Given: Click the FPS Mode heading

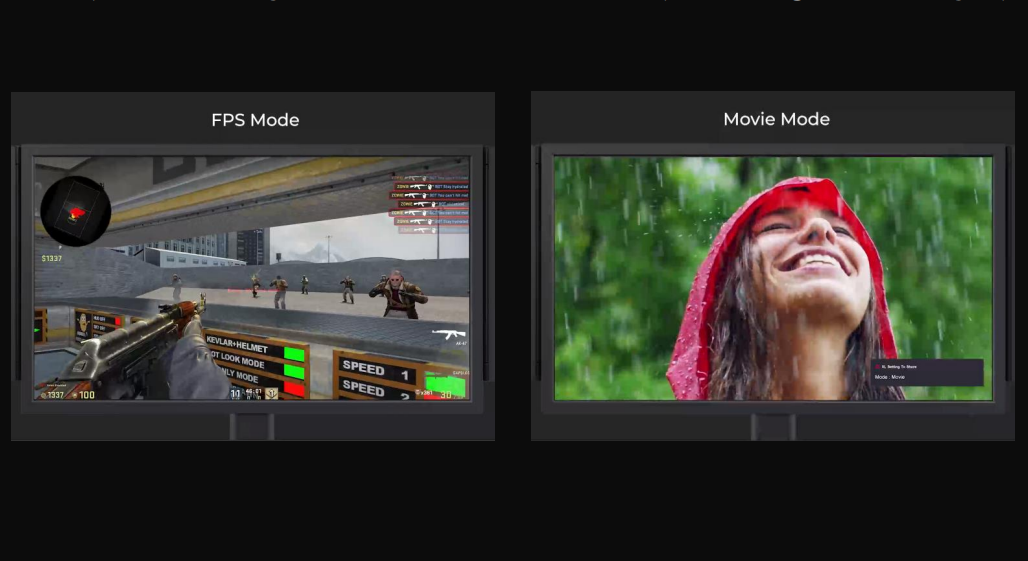Looking at the screenshot, I should click(255, 120).
